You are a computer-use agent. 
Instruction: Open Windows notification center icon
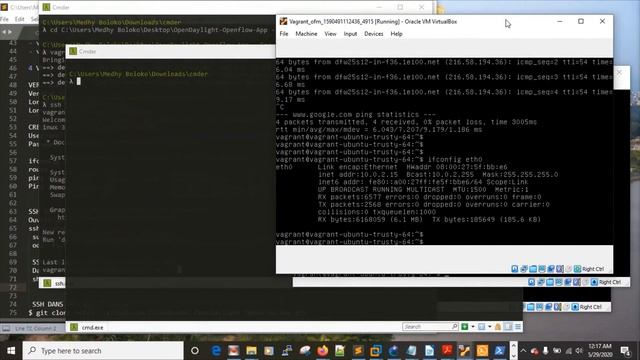point(625,351)
